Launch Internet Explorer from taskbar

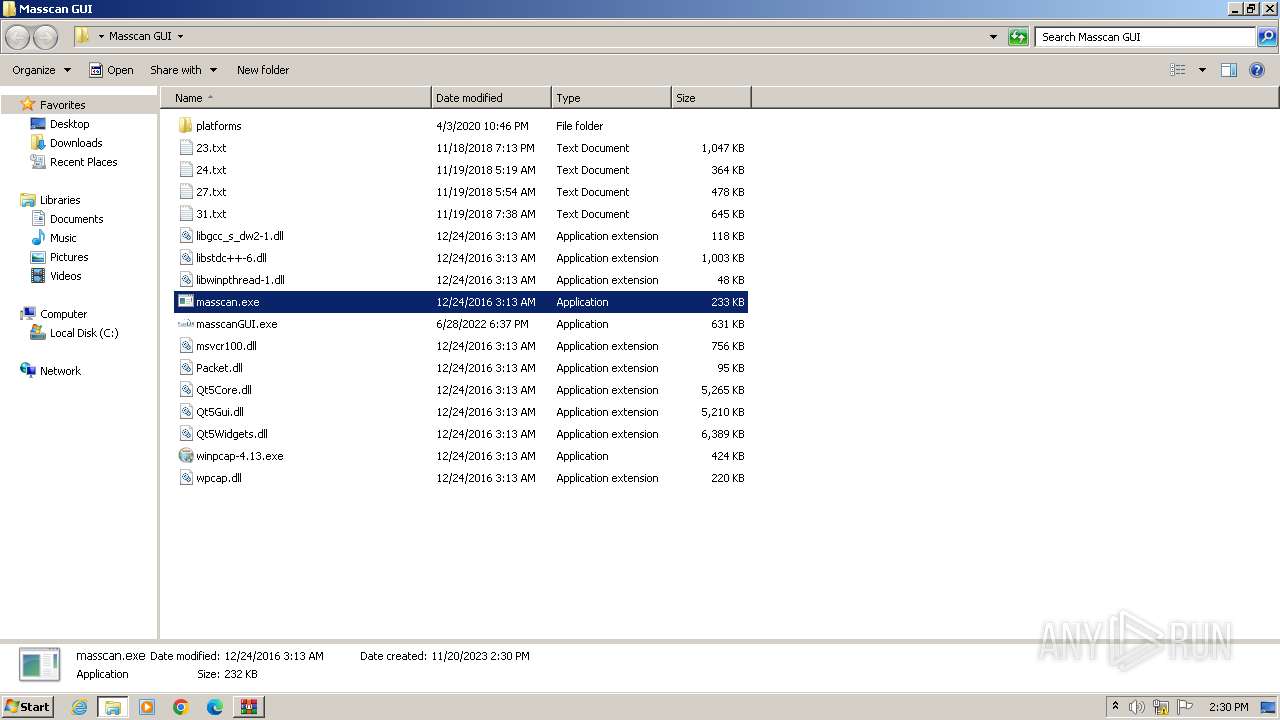80,707
